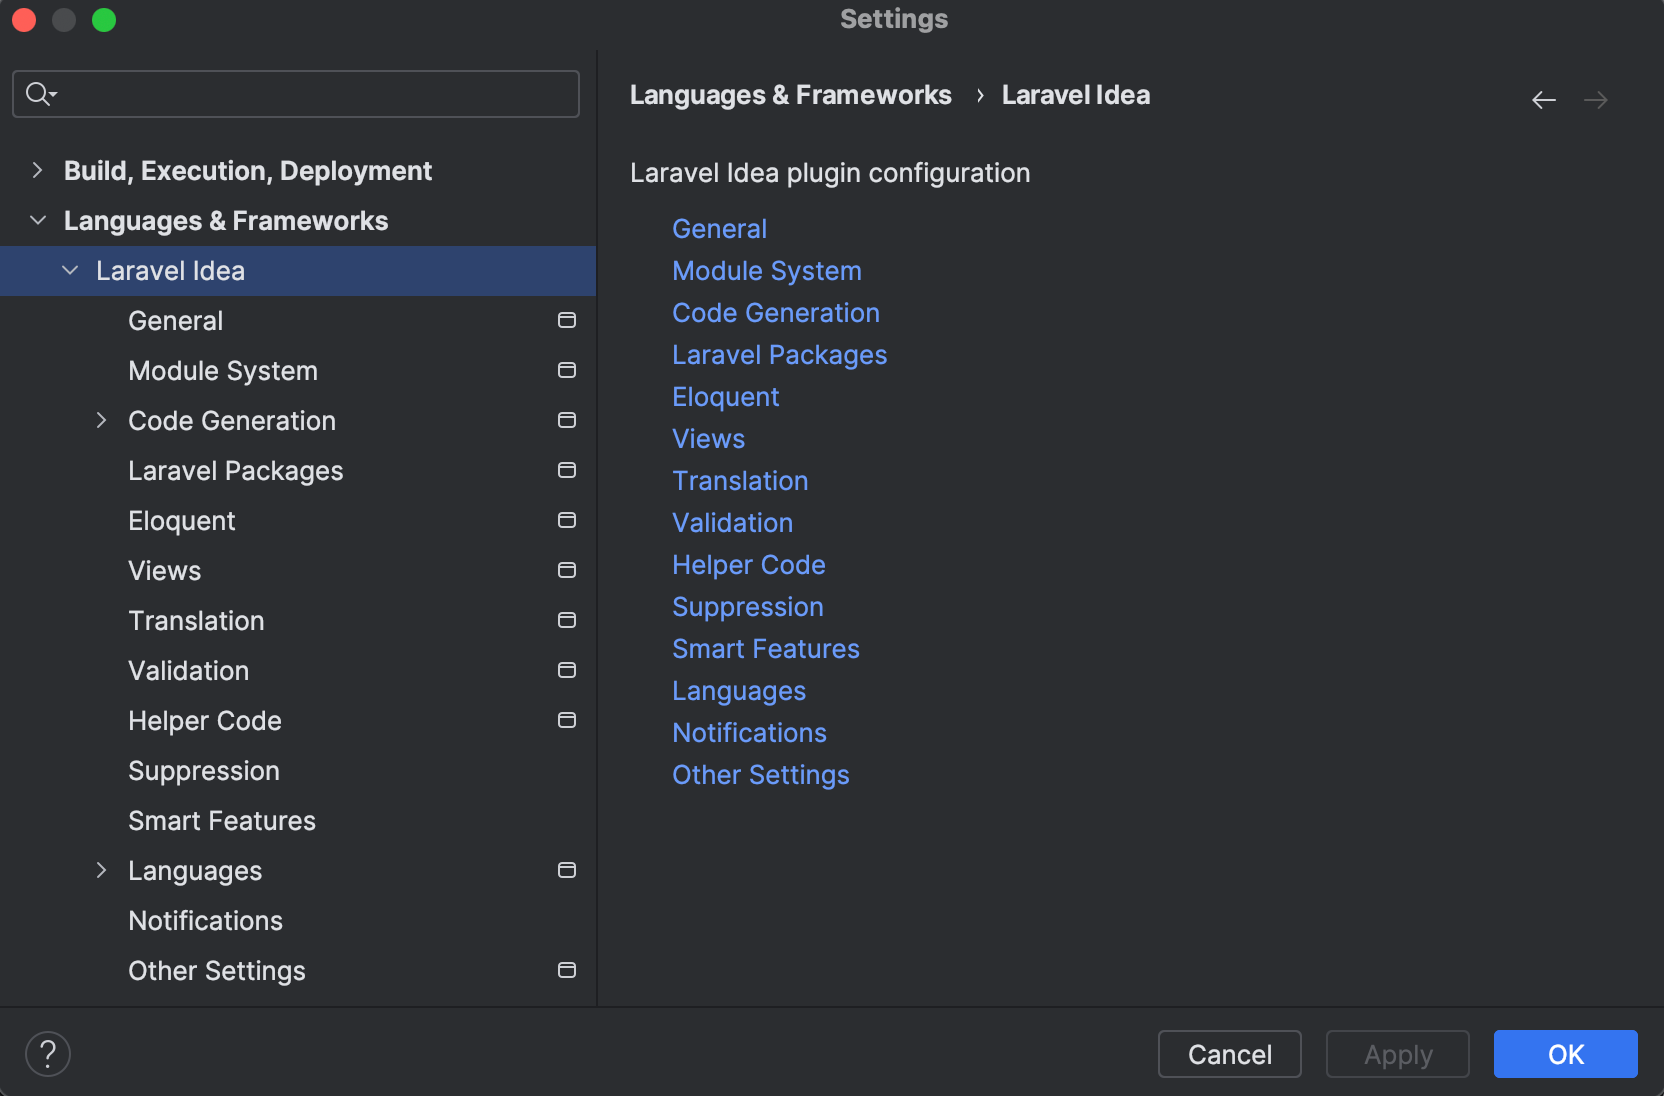Click the back navigation arrow
The image size is (1664, 1096).
[x=1544, y=100]
